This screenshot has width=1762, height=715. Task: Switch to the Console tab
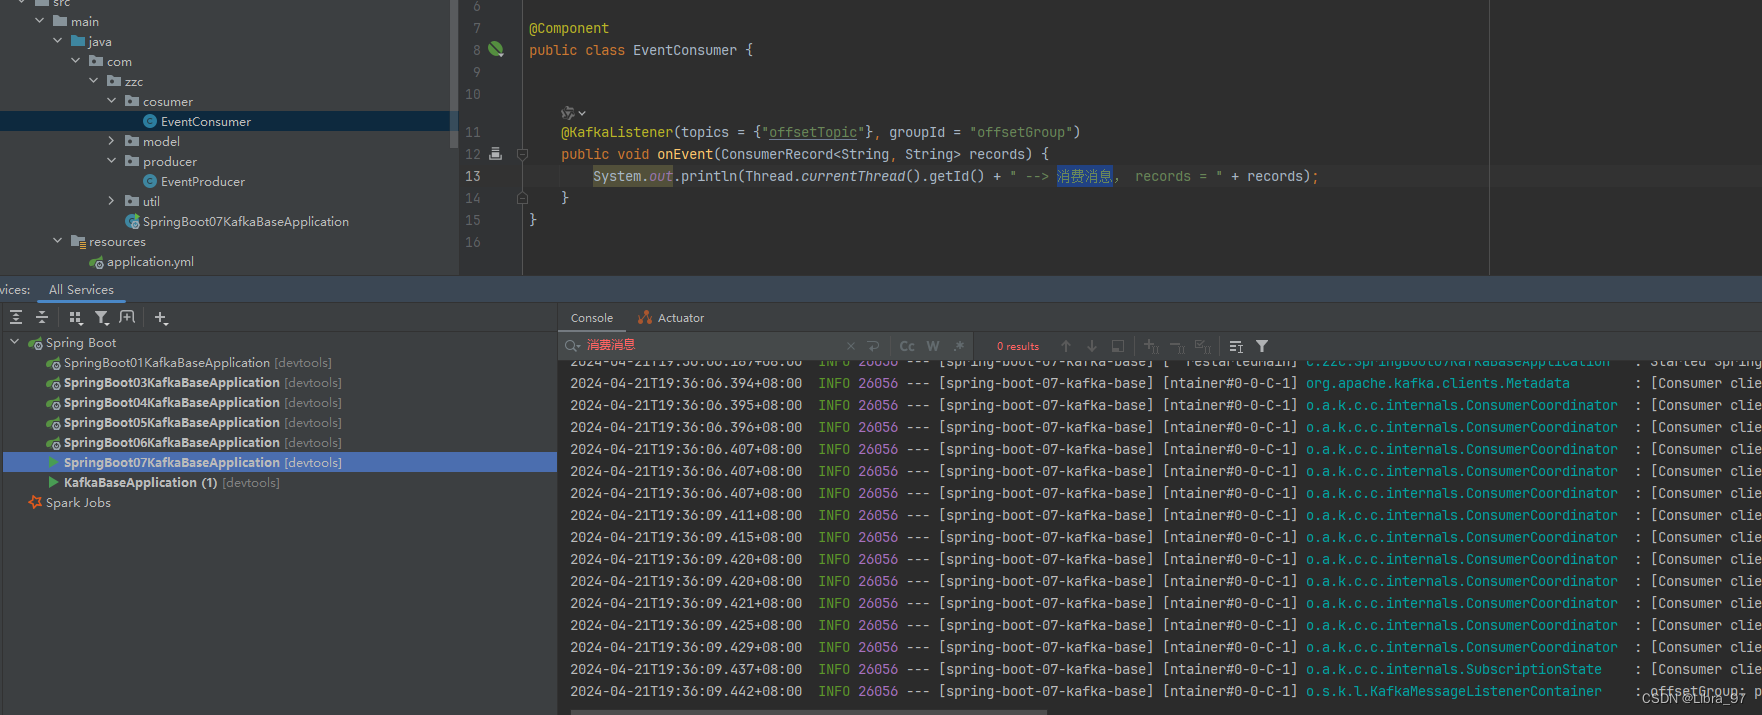point(592,318)
